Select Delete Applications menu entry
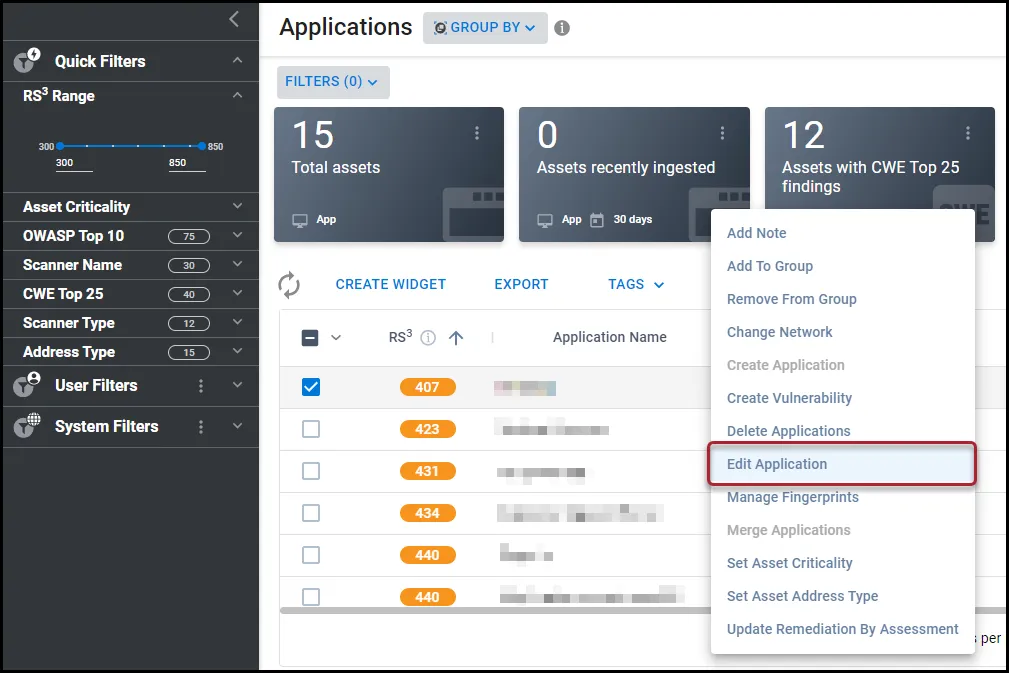Screen dimensions: 1009x673 [x=842, y=431]
